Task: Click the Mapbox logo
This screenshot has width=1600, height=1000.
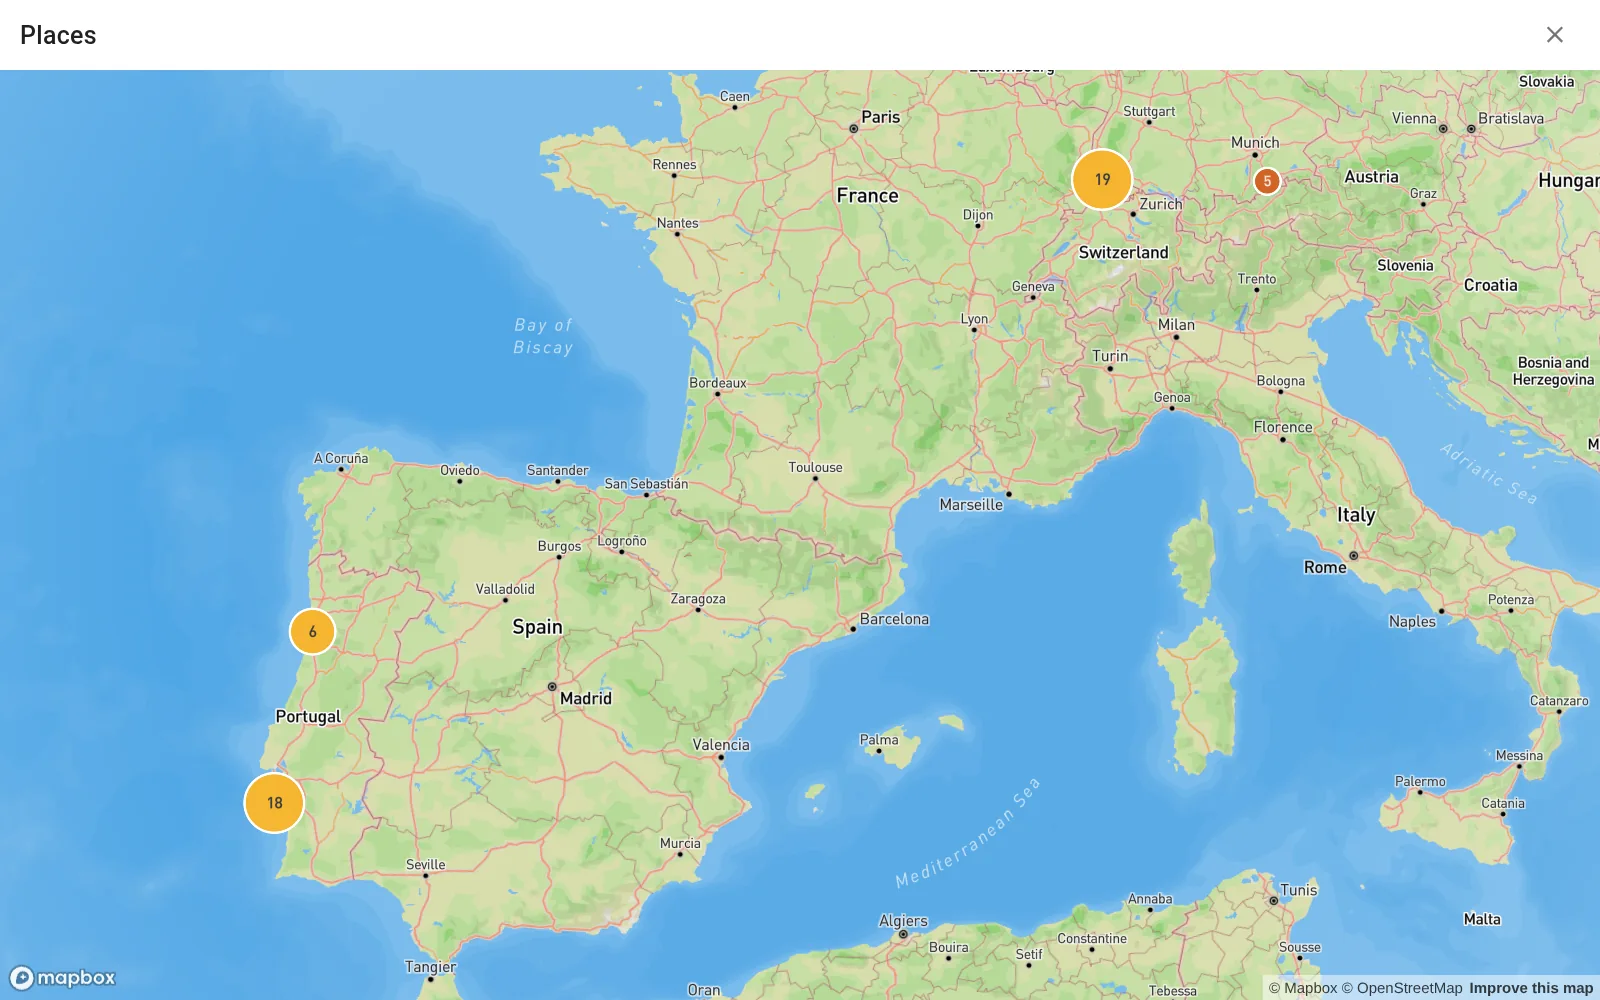Action: tap(62, 977)
